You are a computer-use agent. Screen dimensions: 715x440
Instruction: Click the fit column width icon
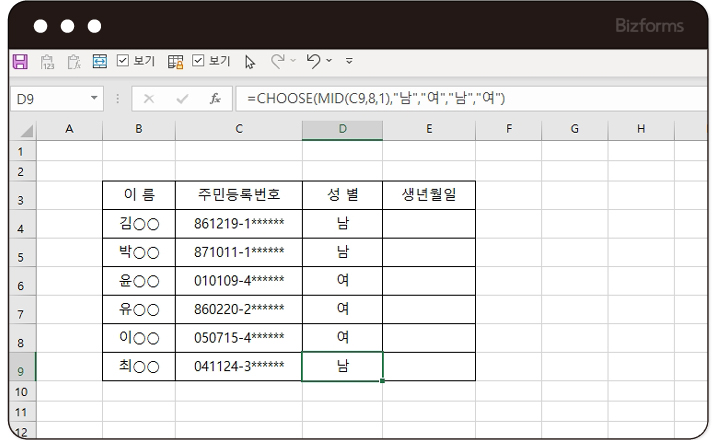(100, 61)
